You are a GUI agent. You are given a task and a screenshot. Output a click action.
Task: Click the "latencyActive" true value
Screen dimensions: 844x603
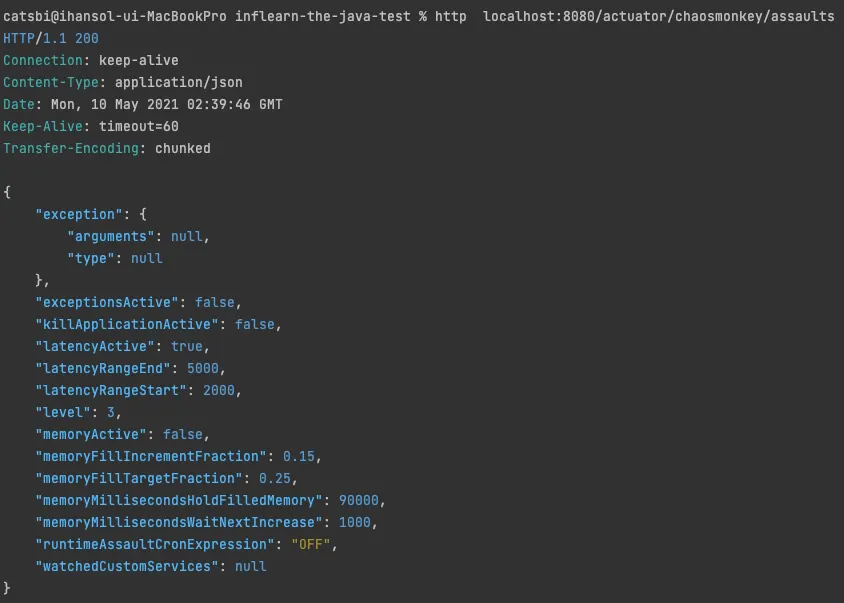186,346
